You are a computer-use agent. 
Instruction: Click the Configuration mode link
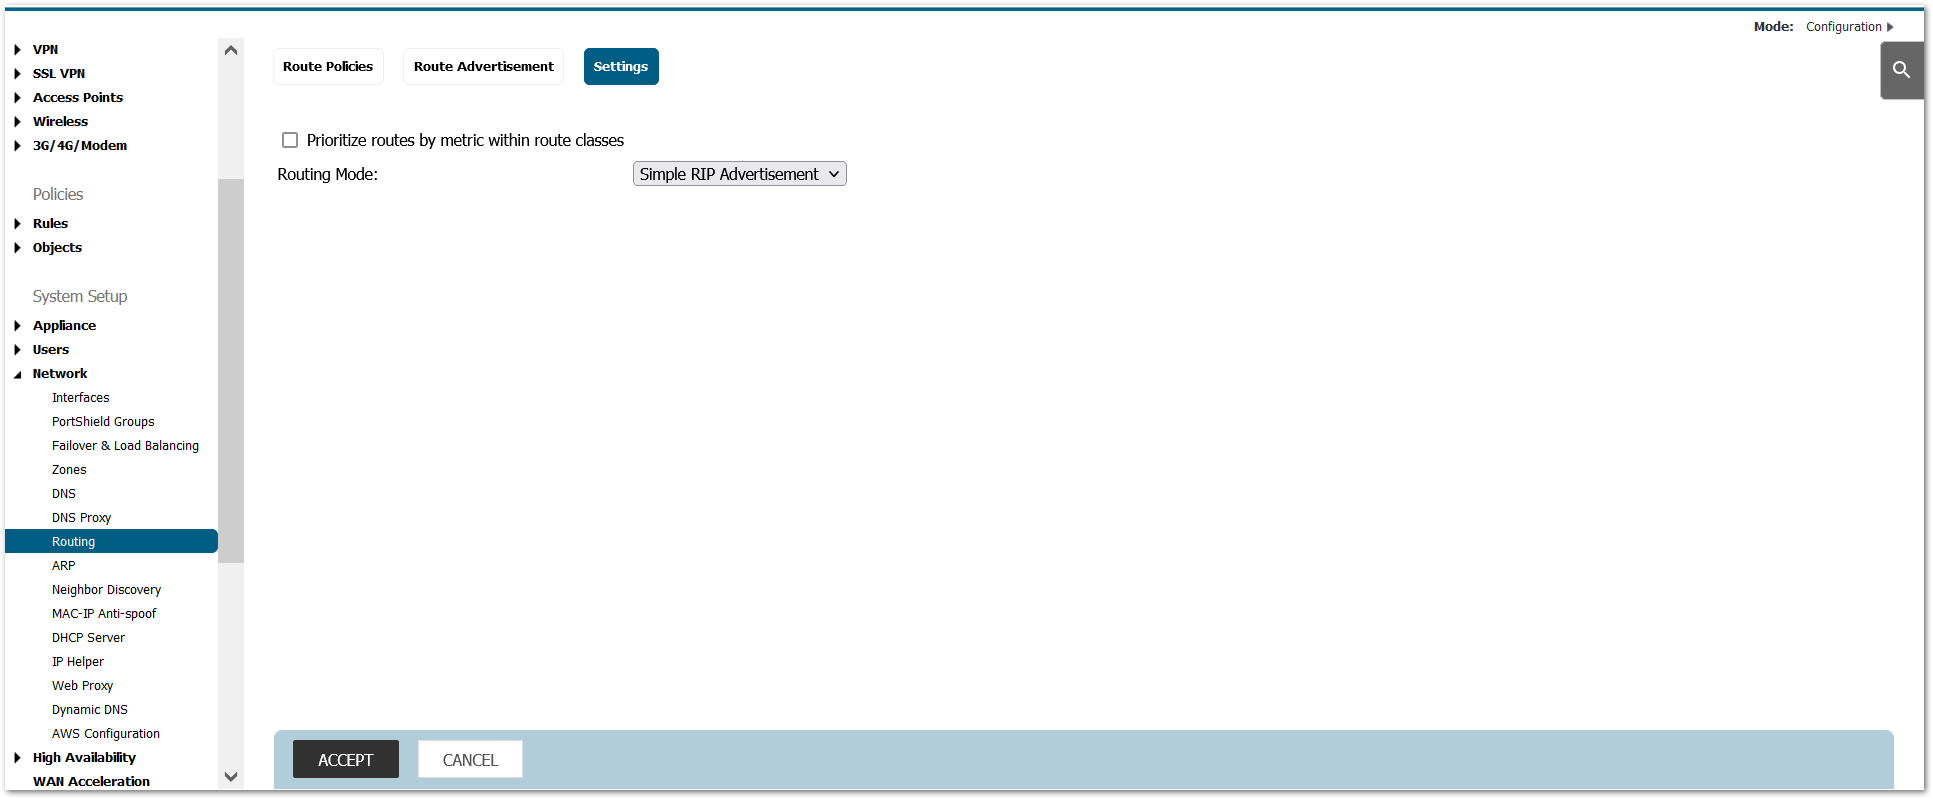click(x=1844, y=27)
